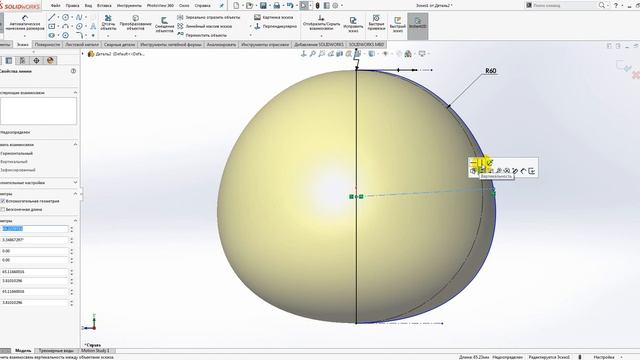Switch to the Motion Study 1 tab

[x=95, y=351]
